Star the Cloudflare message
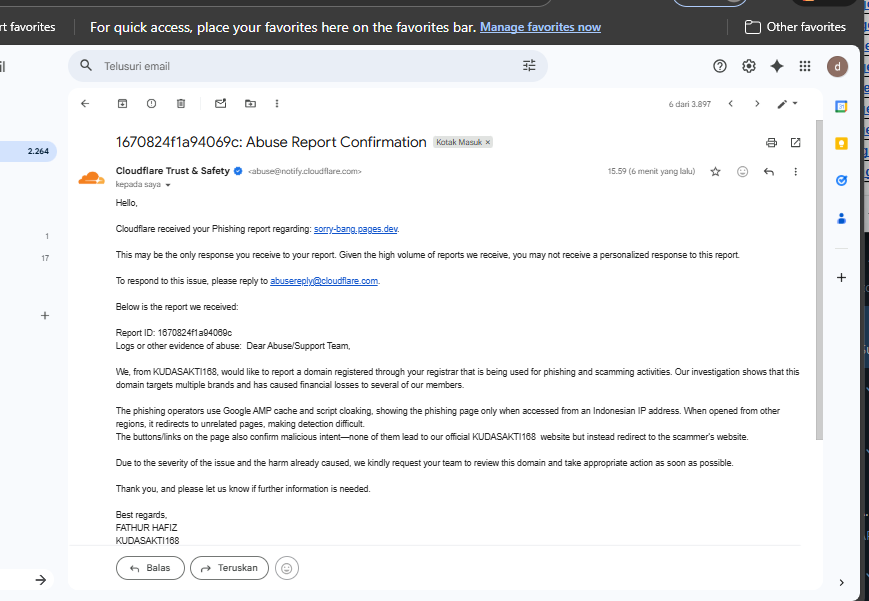Image resolution: width=869 pixels, height=601 pixels. coord(715,172)
